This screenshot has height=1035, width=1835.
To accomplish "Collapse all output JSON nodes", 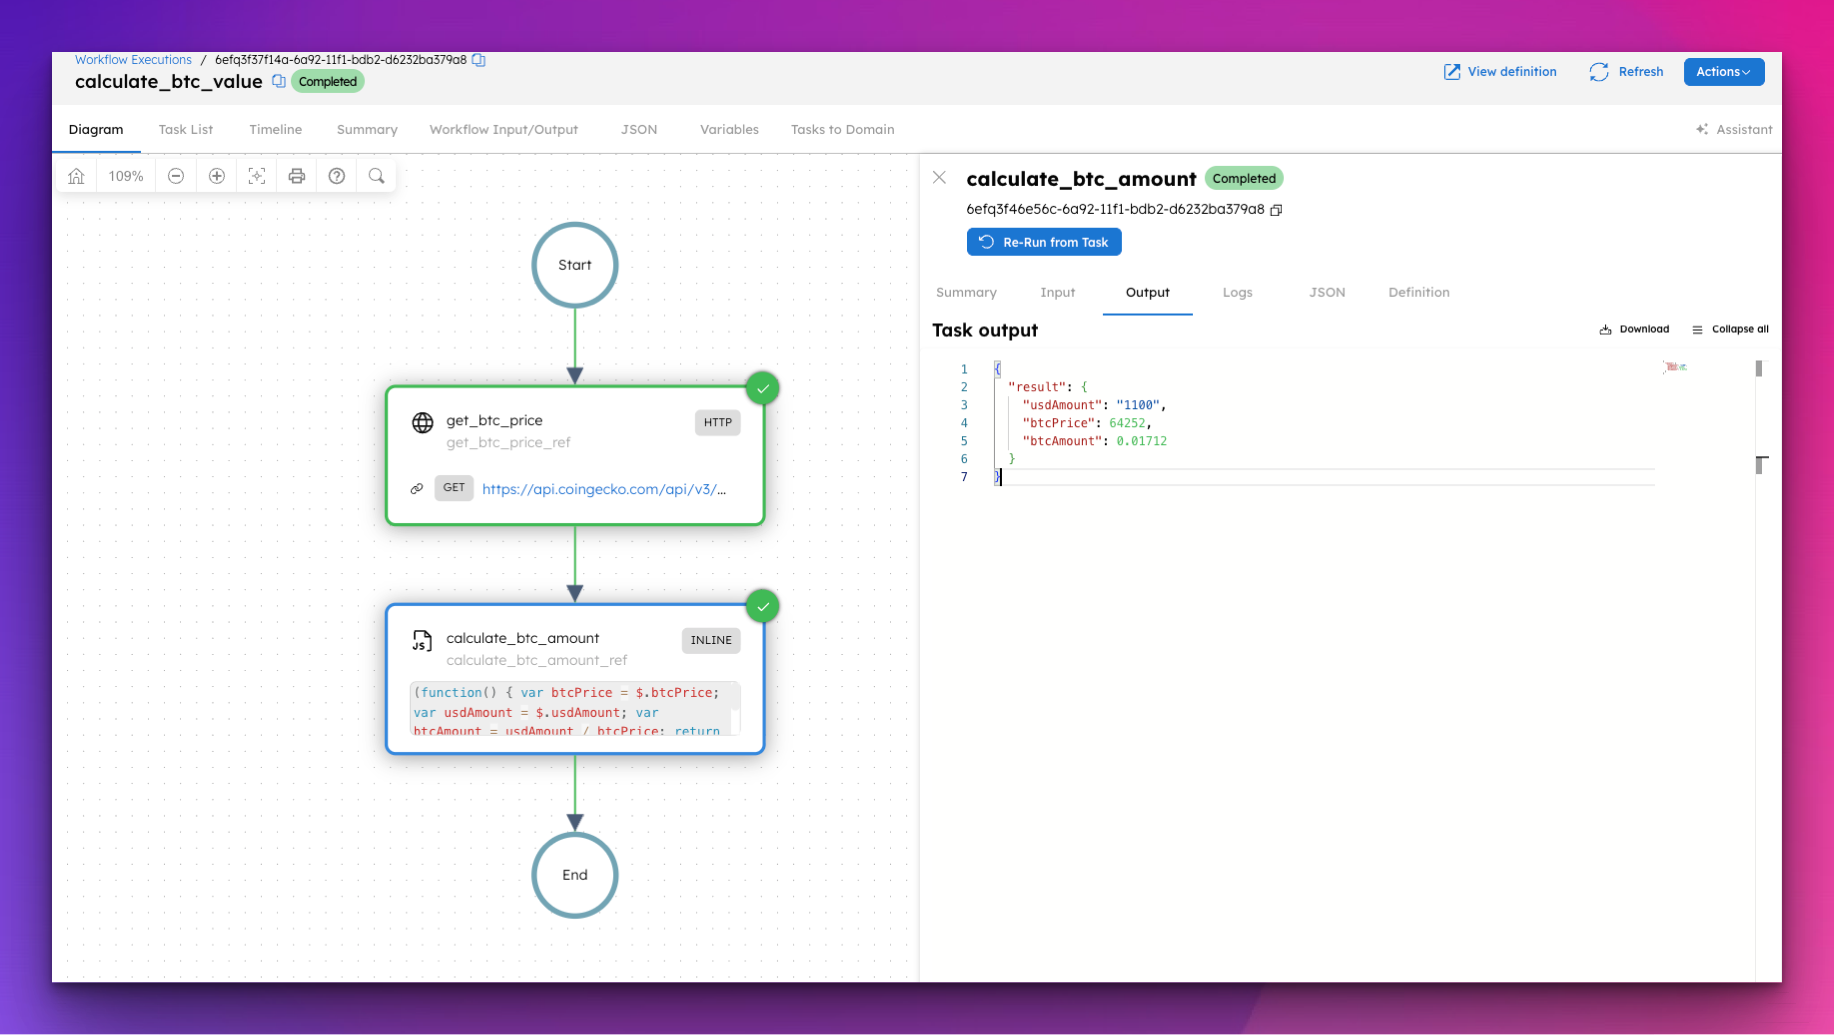I will (x=1730, y=329).
